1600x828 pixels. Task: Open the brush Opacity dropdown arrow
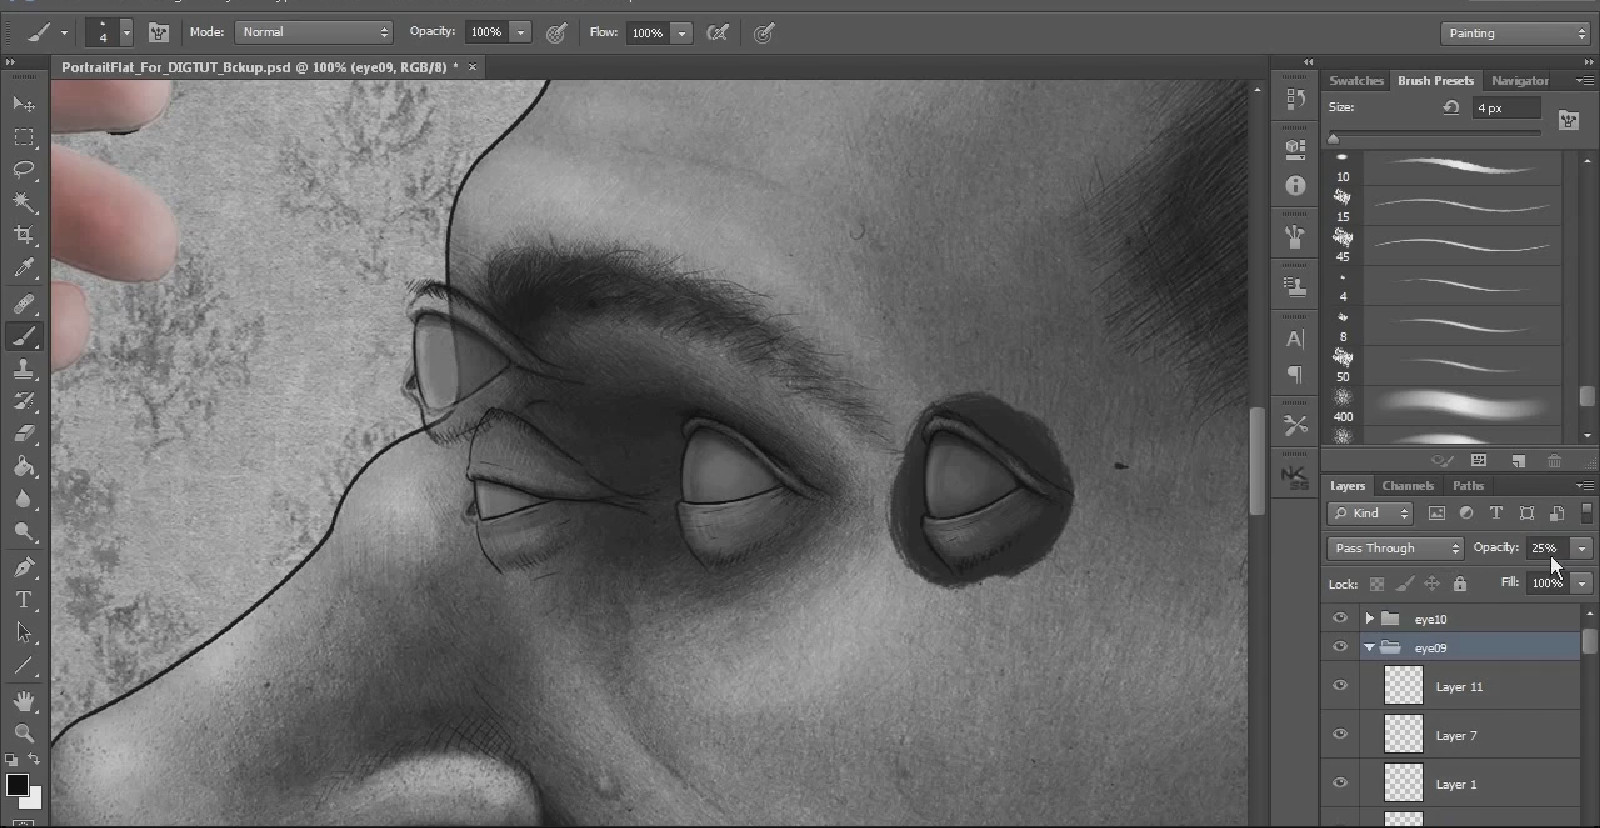[521, 32]
